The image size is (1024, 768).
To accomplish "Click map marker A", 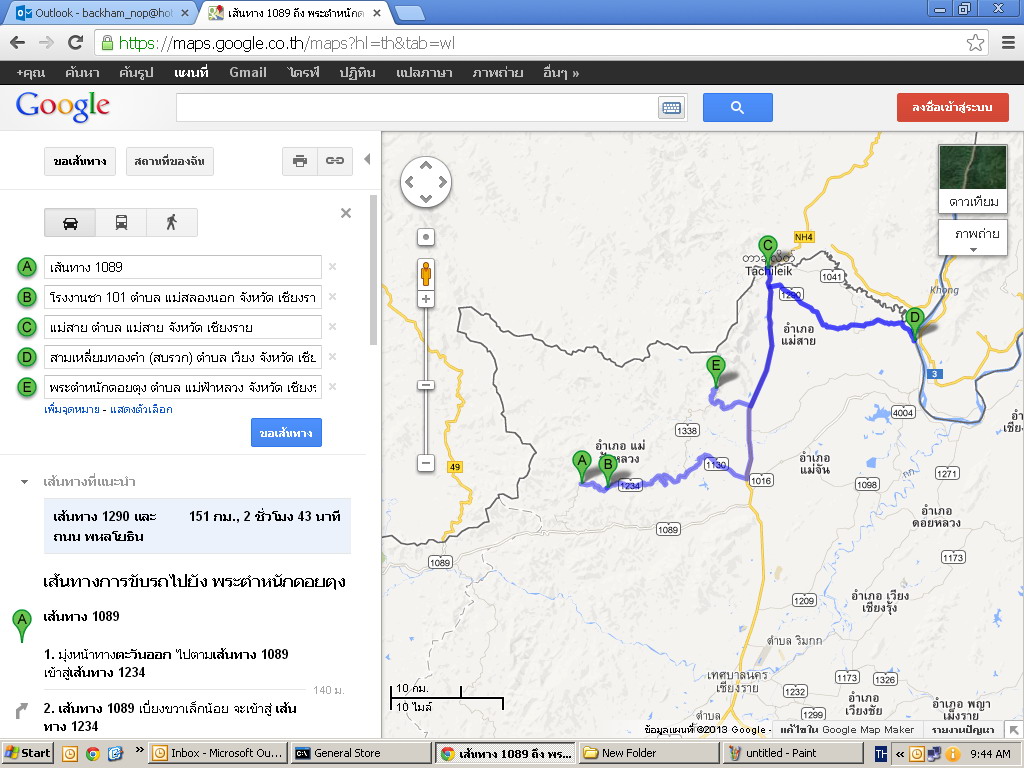I will 581,466.
